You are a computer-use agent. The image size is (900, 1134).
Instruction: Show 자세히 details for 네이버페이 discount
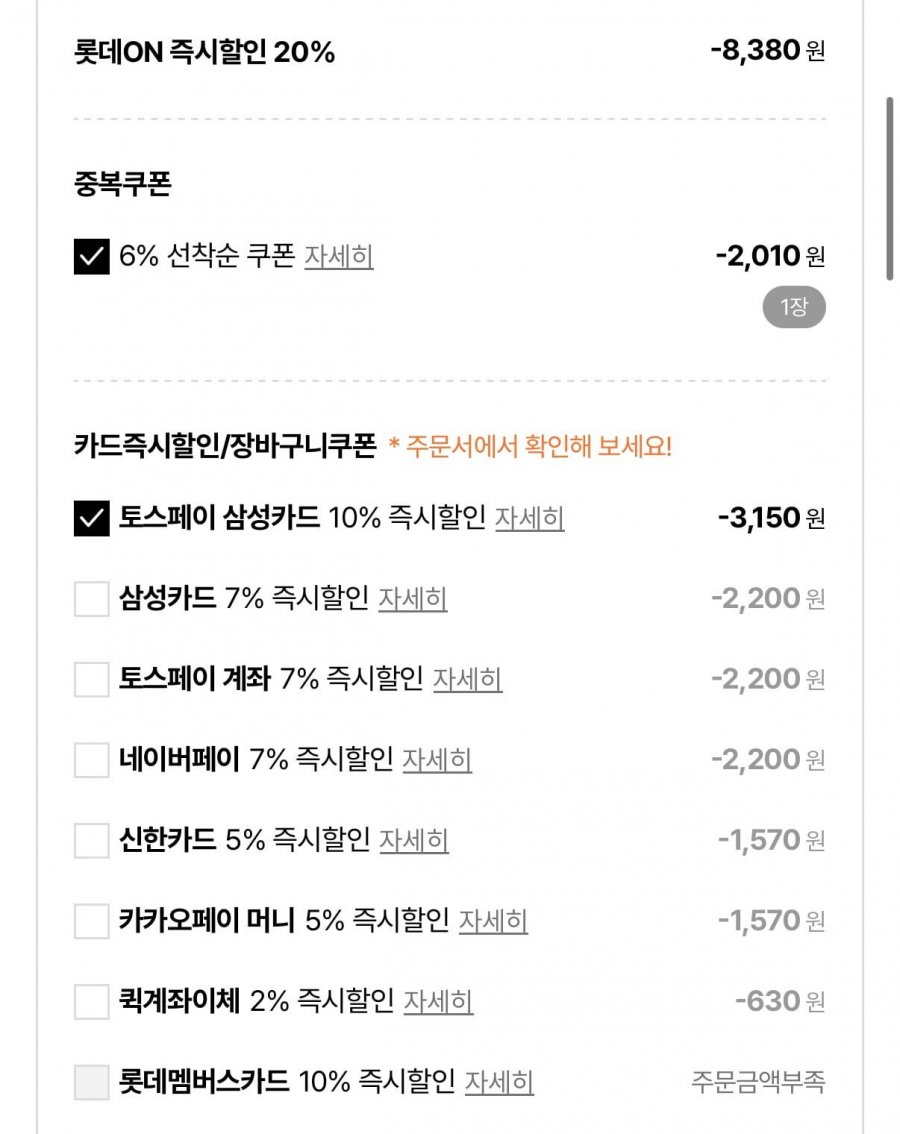click(437, 761)
